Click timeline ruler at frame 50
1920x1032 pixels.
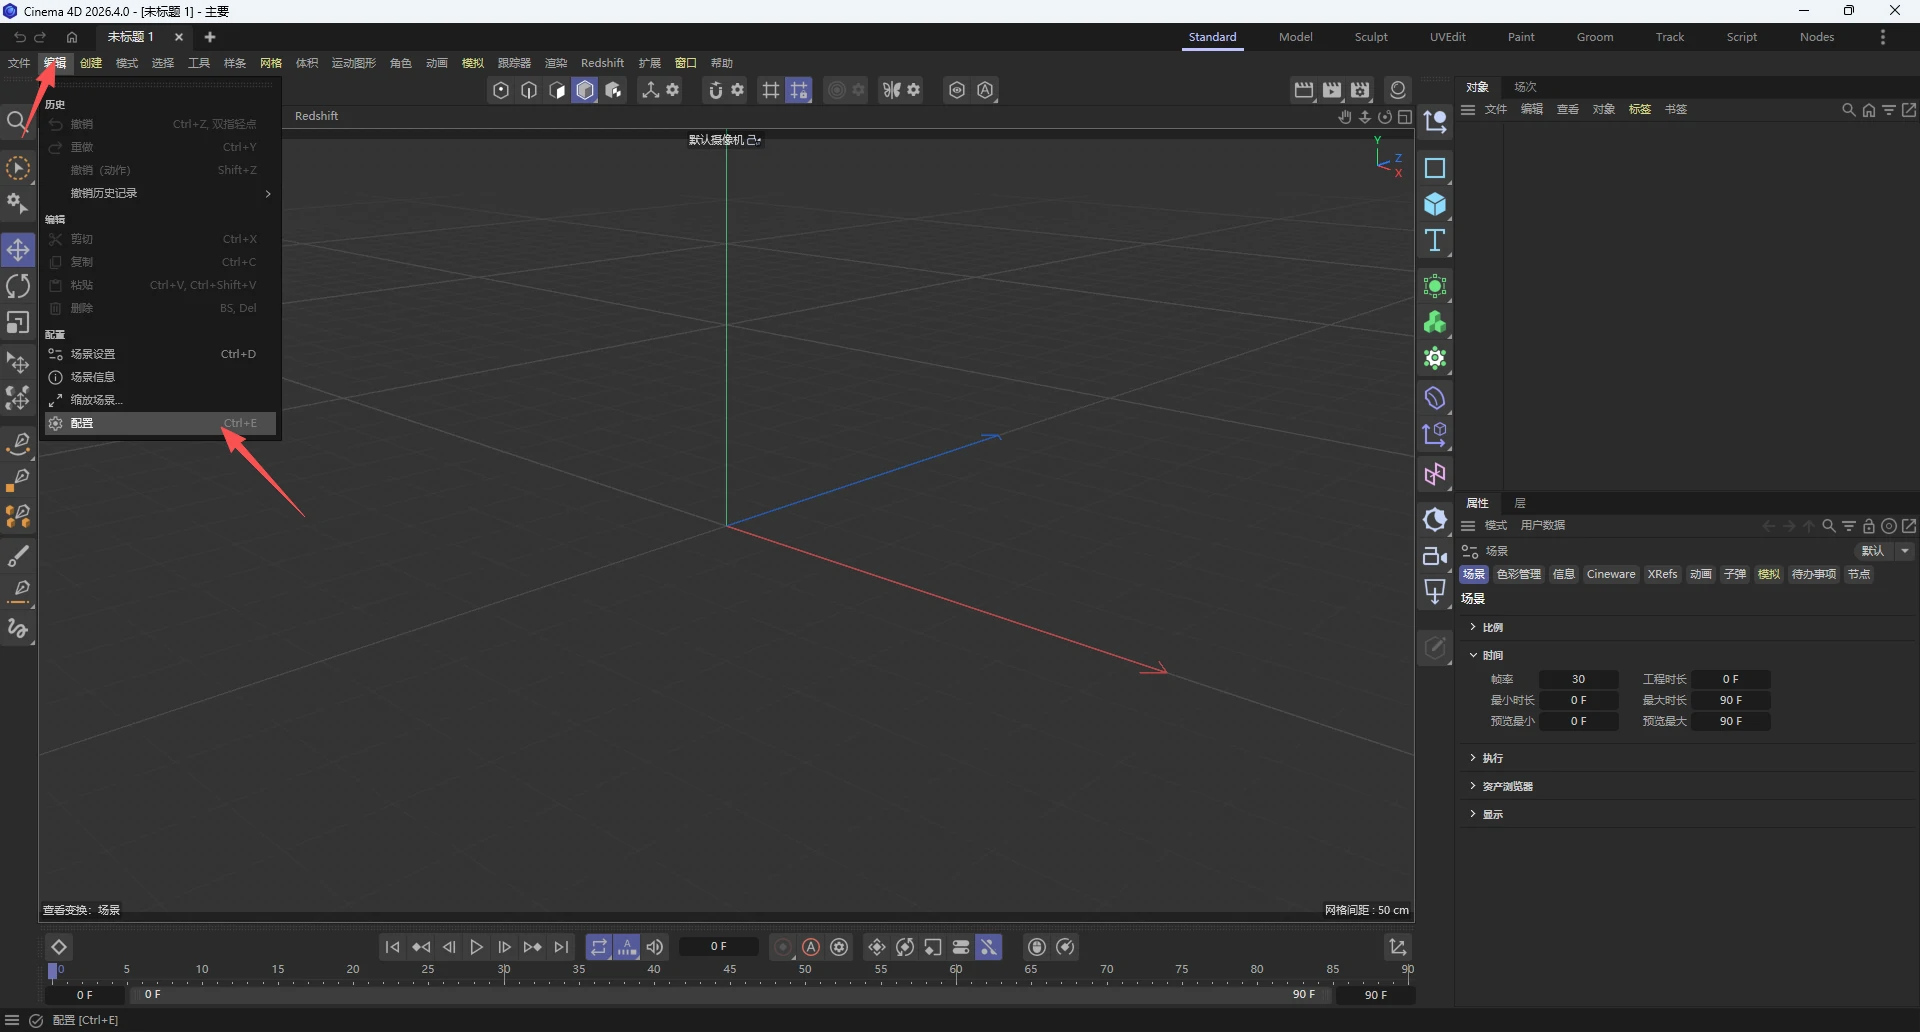[x=805, y=970]
